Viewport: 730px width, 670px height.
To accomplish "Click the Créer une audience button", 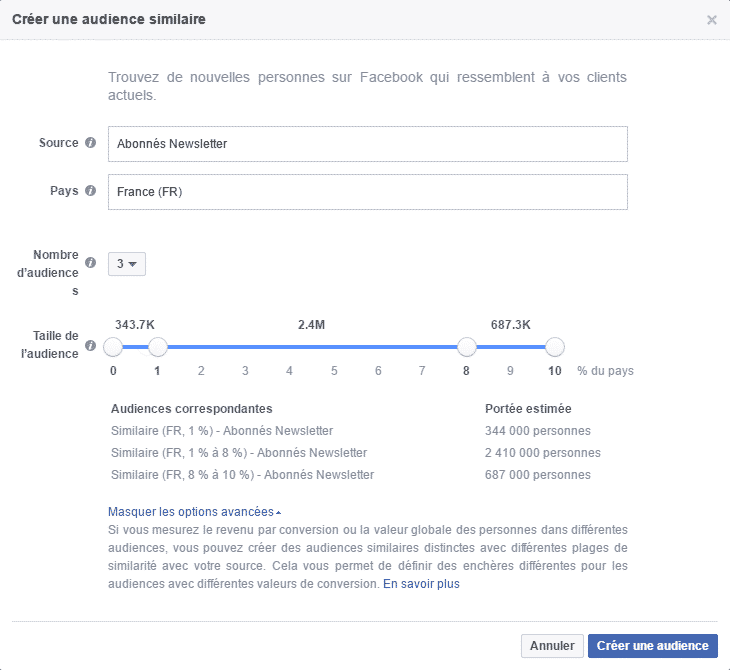I will coord(652,646).
